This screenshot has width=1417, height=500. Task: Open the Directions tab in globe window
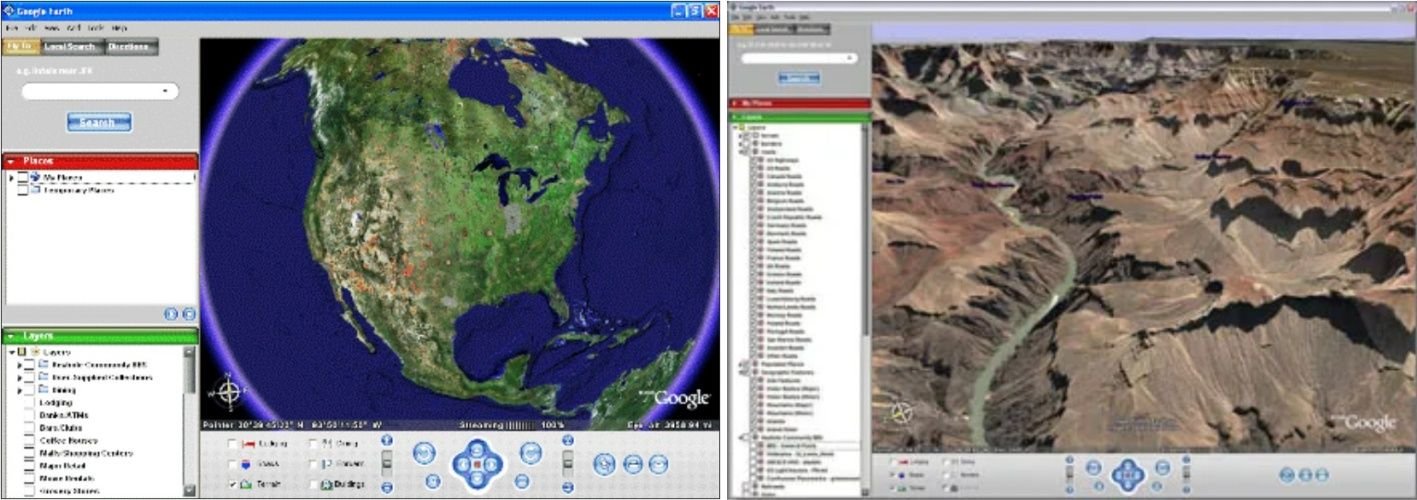click(128, 46)
